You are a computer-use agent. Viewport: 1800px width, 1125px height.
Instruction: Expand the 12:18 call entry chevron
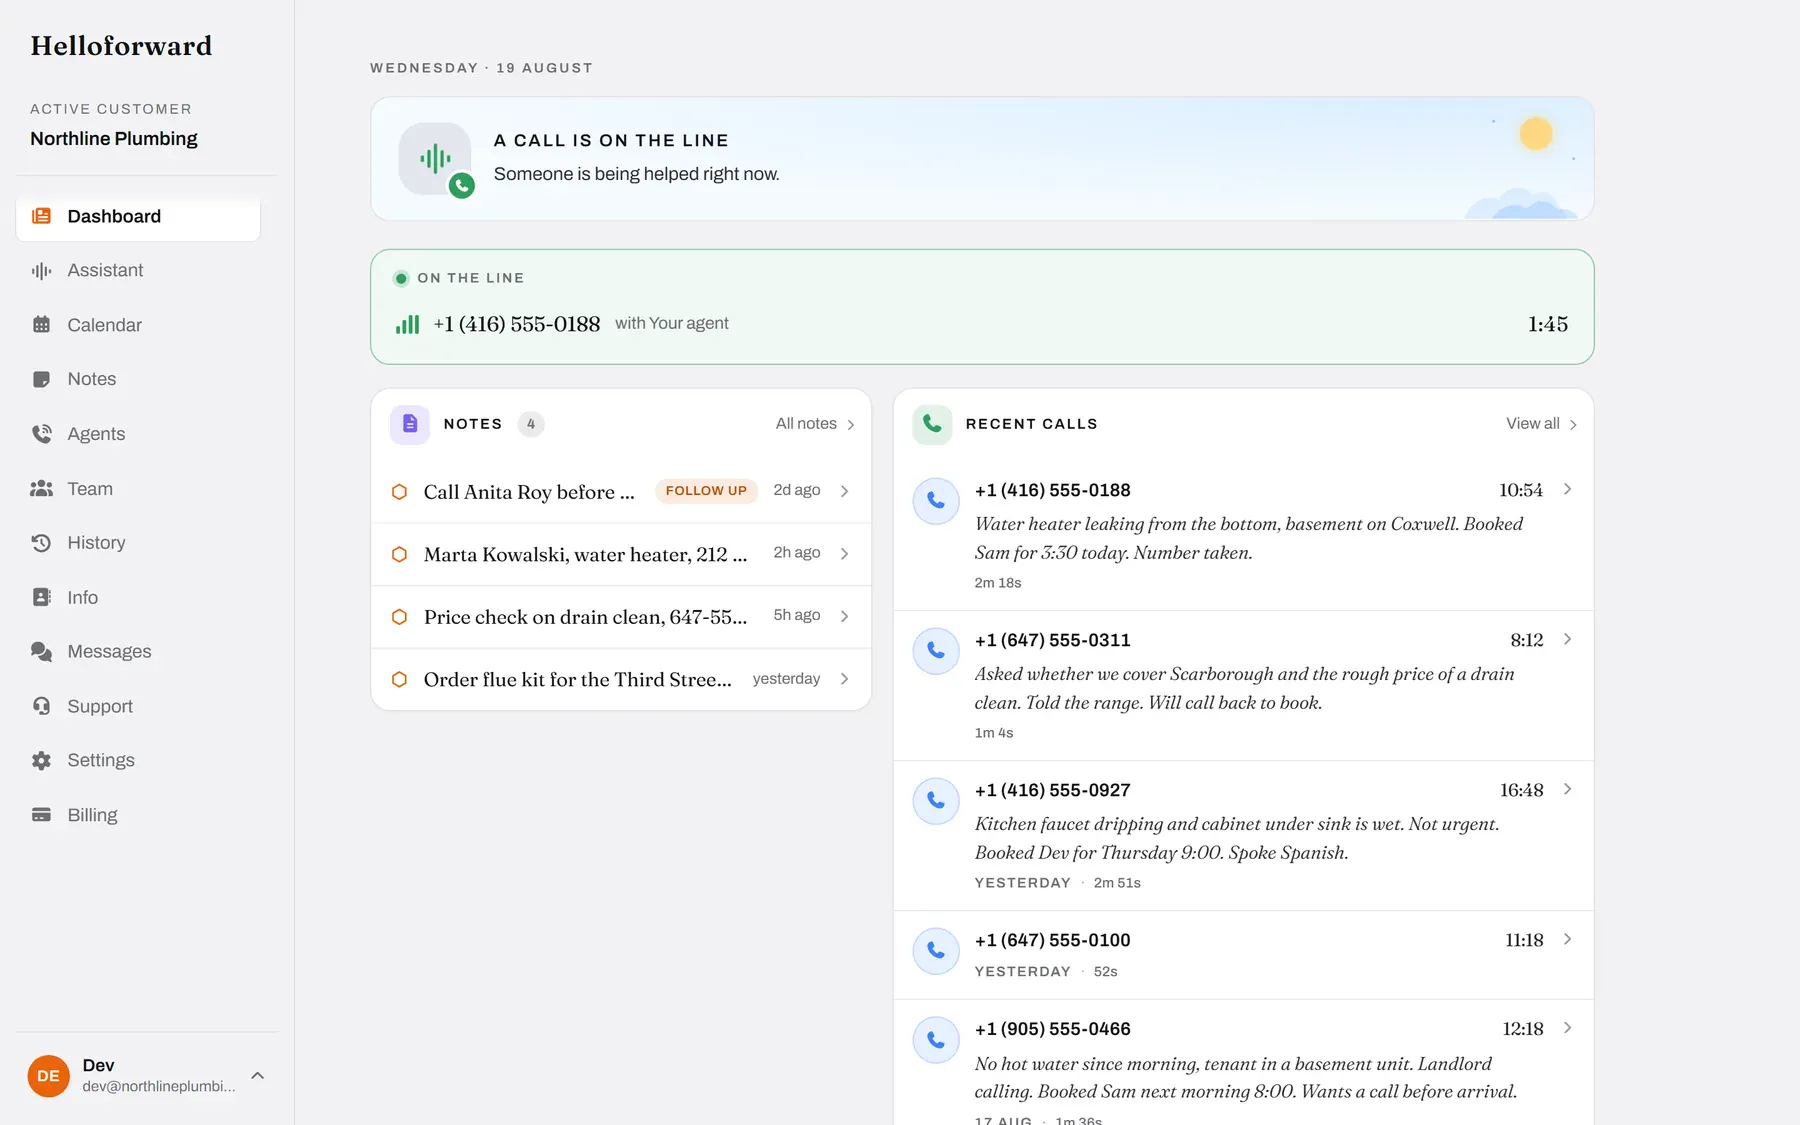pyautogui.click(x=1567, y=1028)
